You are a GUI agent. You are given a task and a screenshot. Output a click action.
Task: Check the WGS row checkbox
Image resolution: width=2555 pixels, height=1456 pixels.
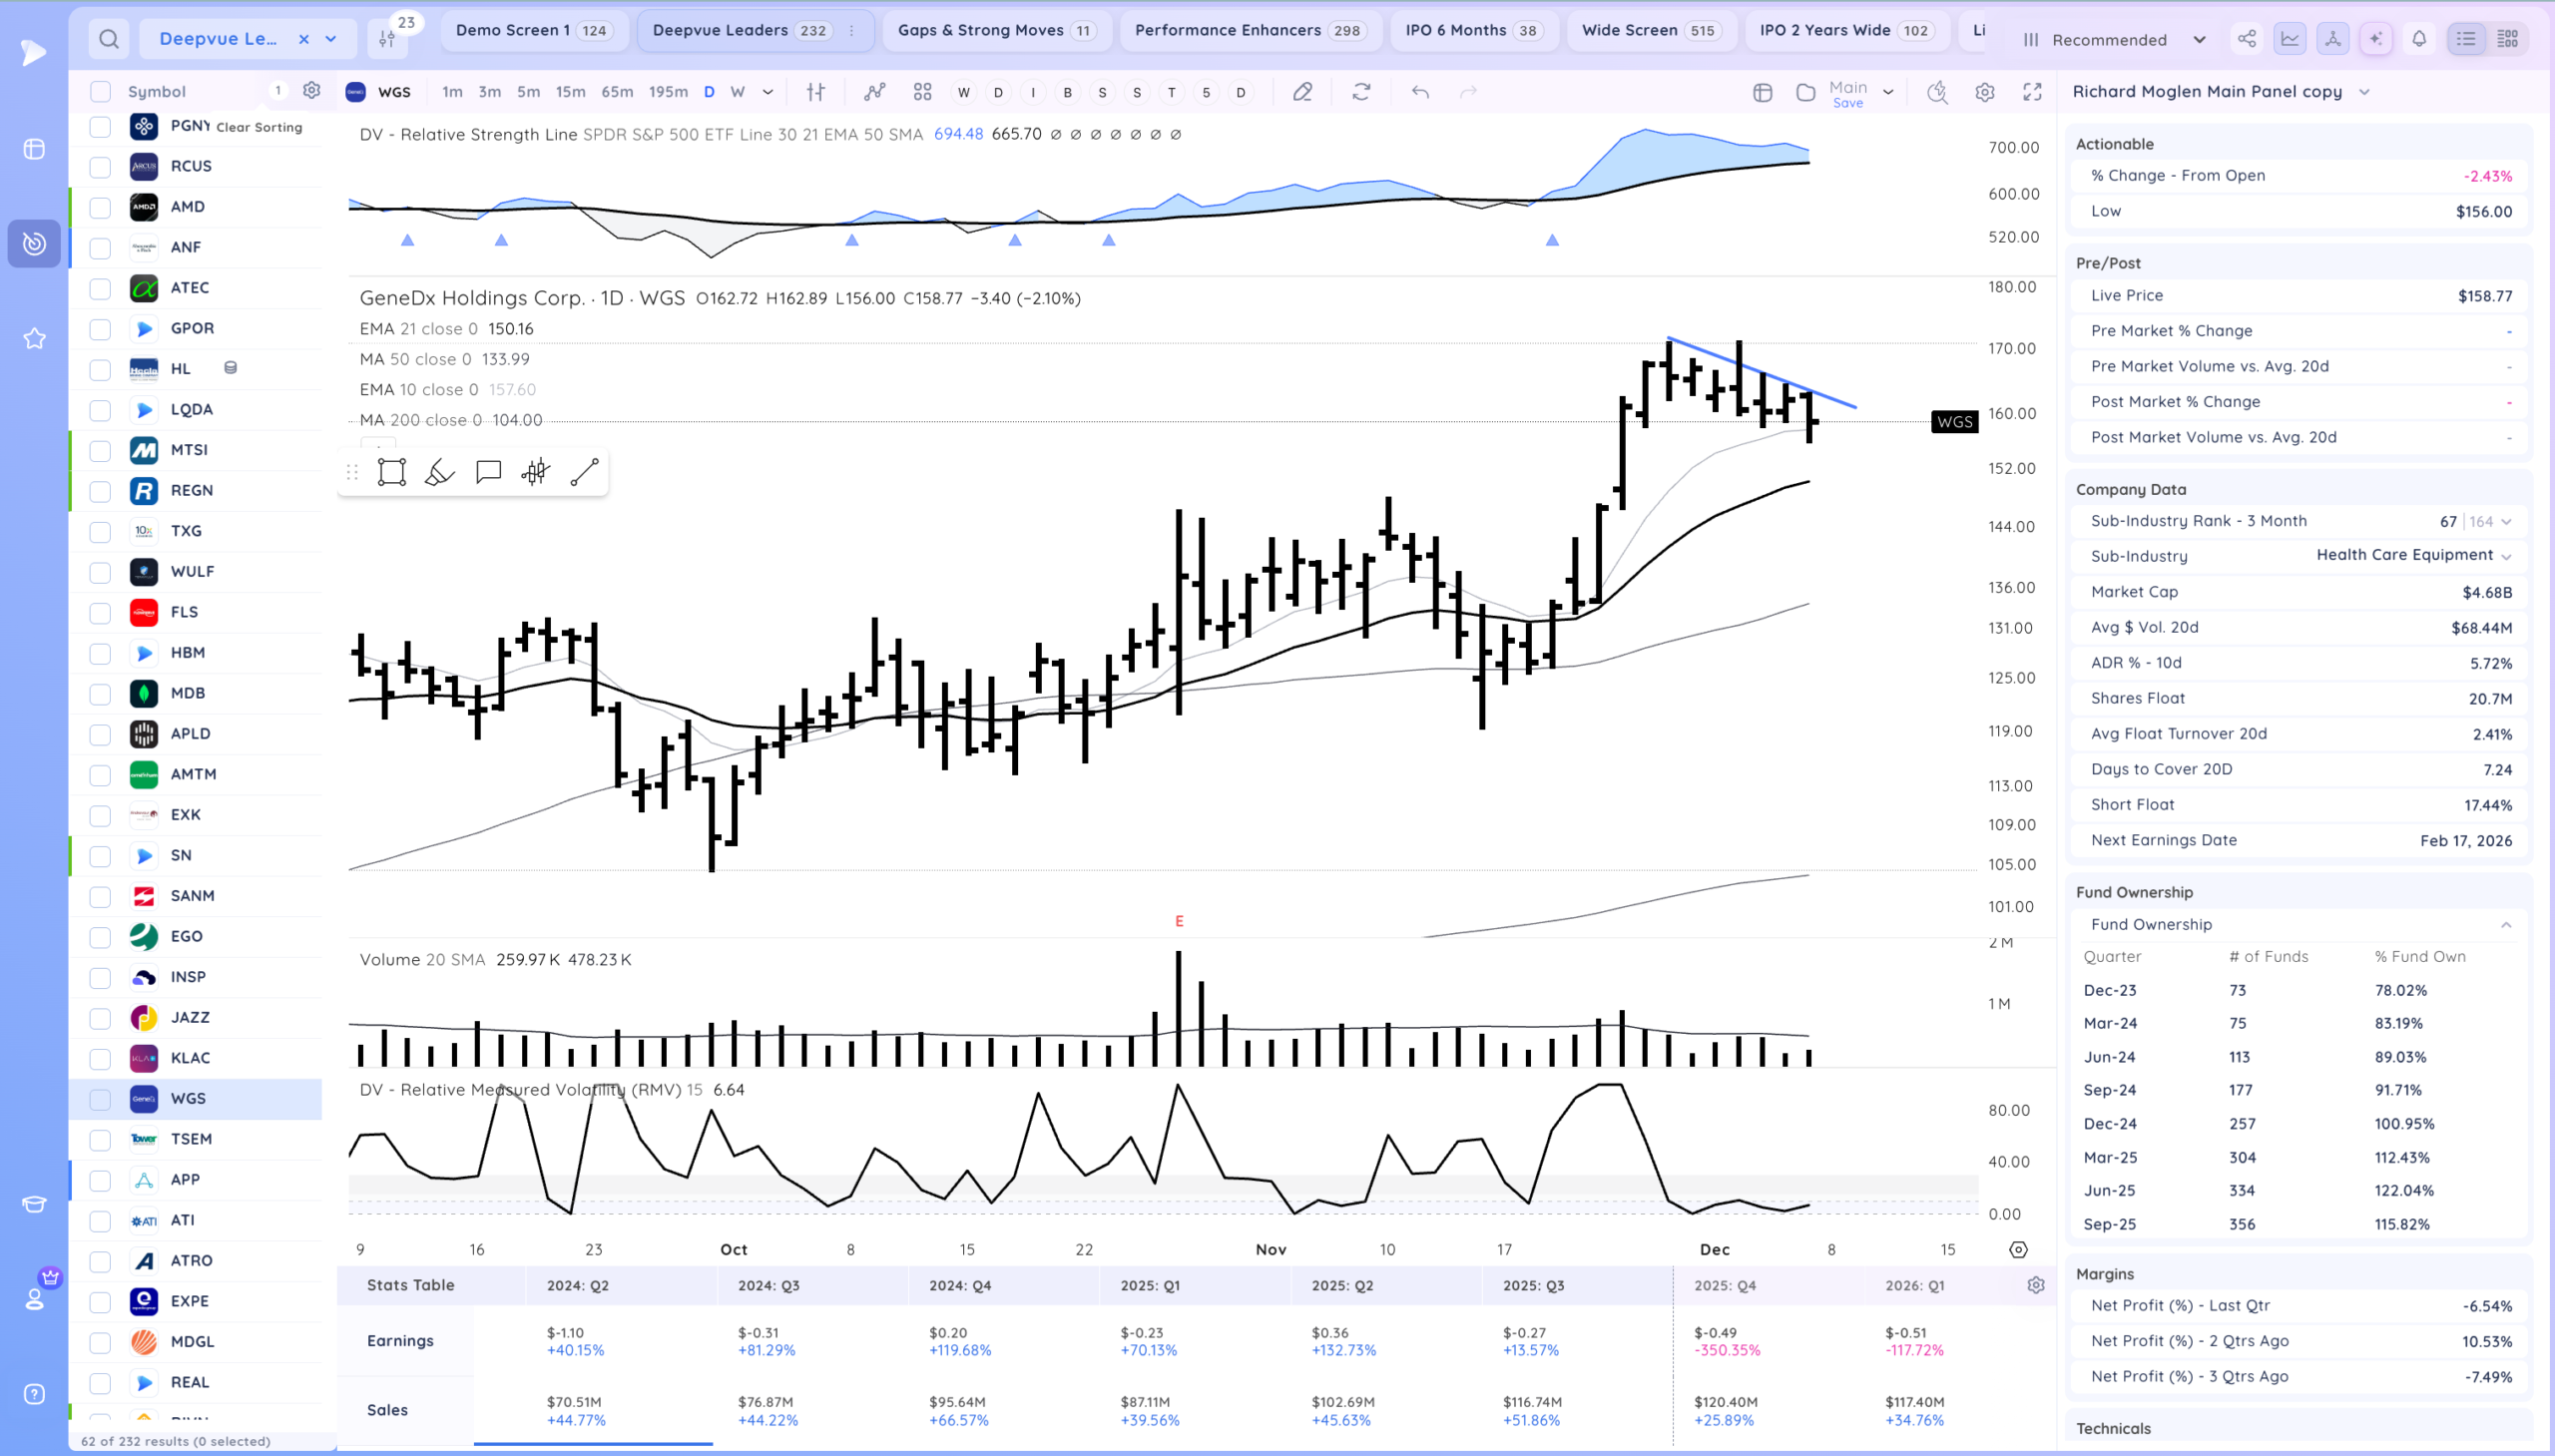point(100,1099)
